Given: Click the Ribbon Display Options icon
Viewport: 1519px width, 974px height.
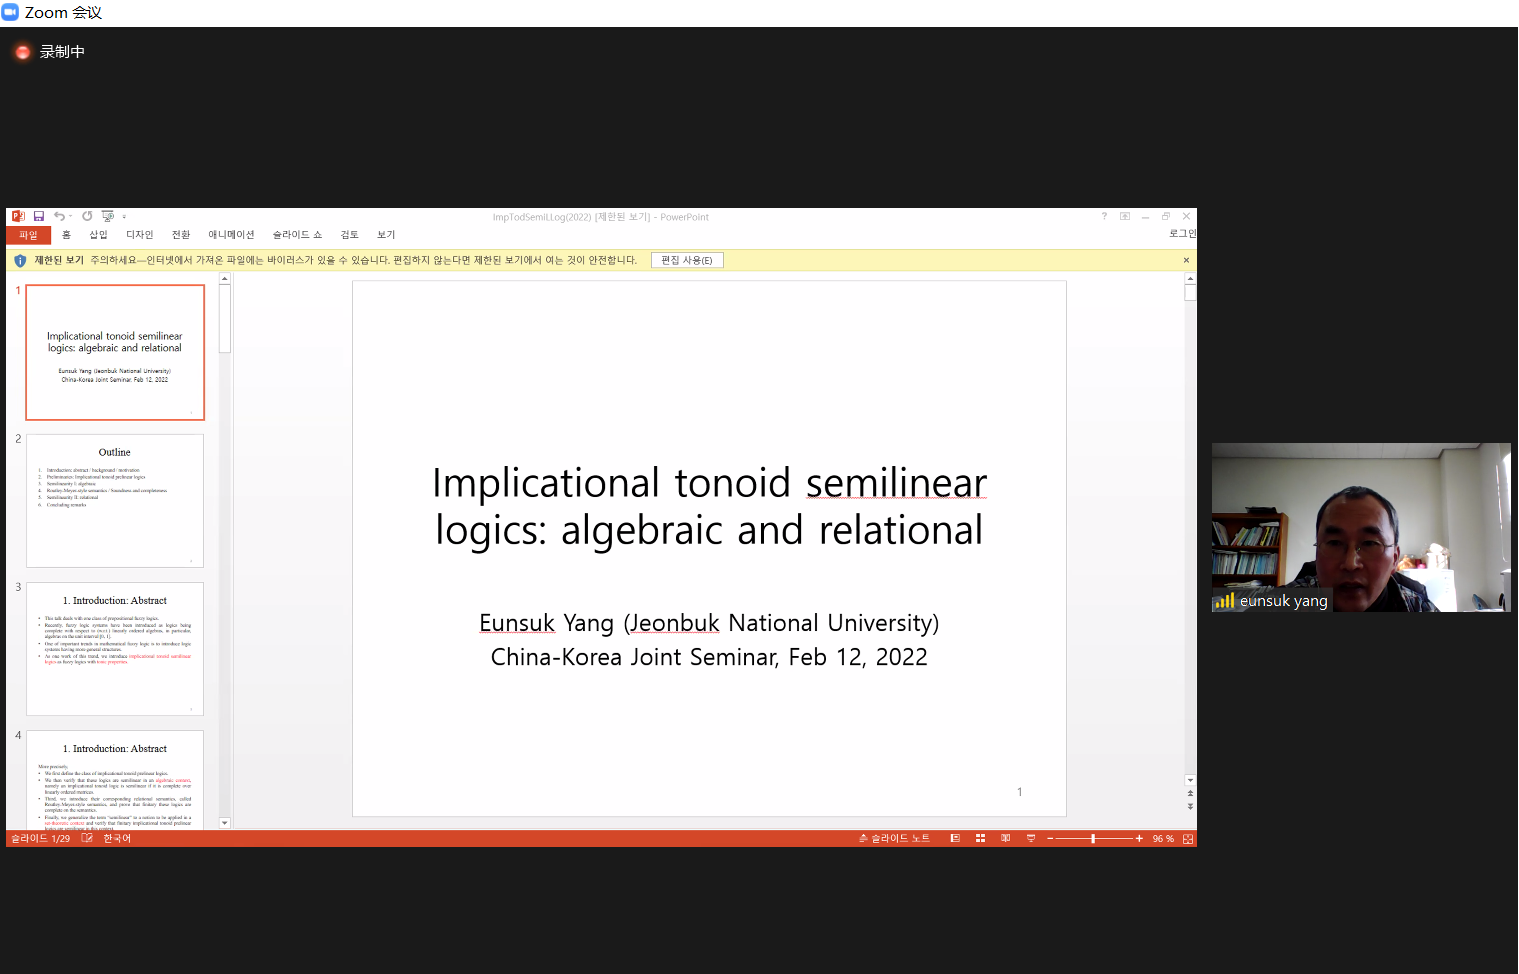Looking at the screenshot, I should 1125,216.
